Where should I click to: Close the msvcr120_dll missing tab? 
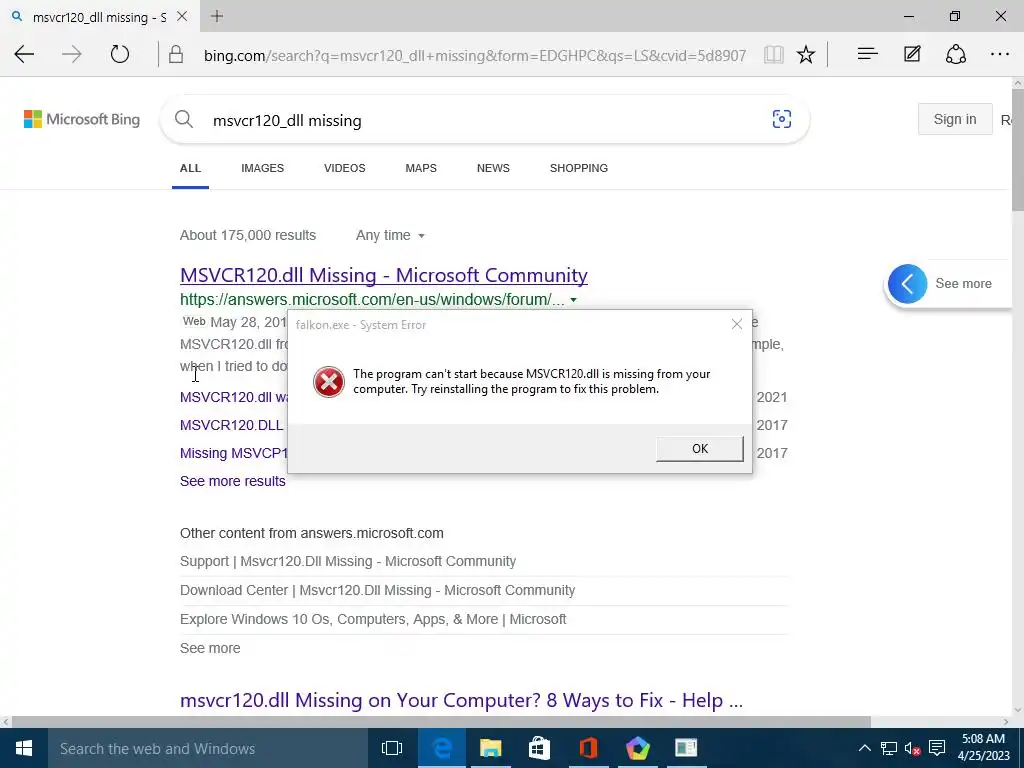[x=182, y=16]
